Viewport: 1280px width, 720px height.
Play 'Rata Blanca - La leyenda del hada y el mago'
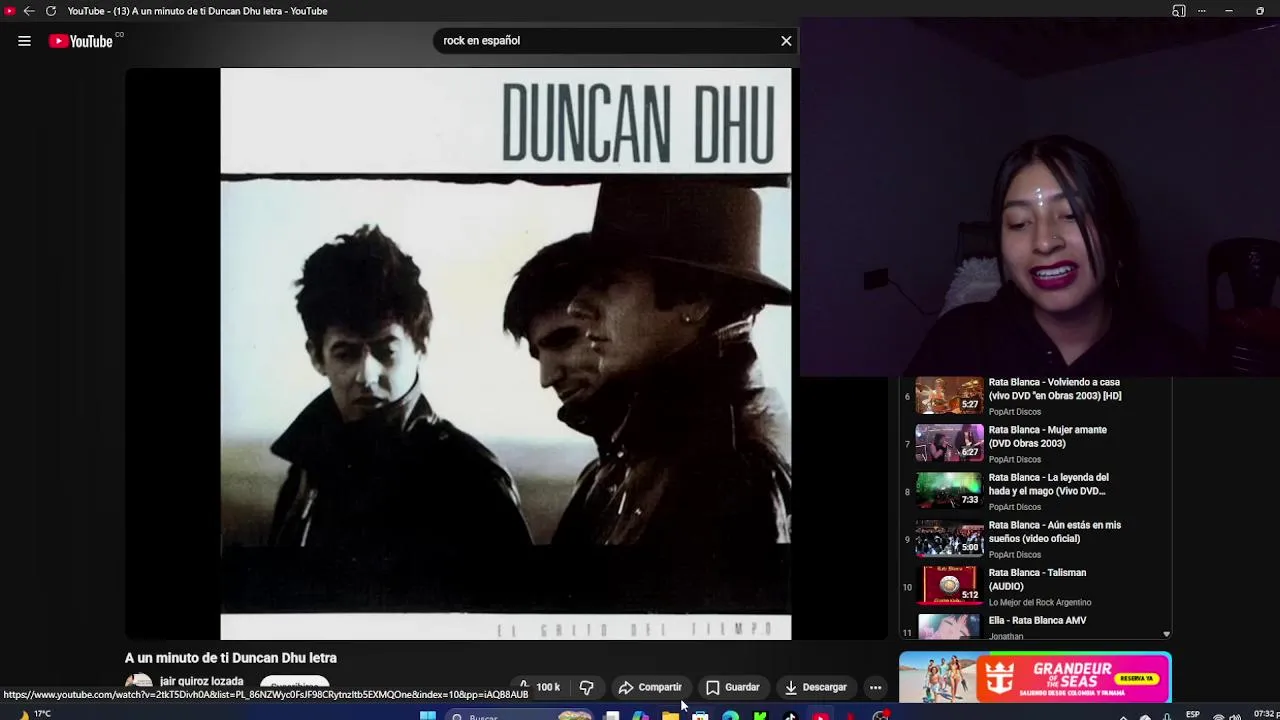pyautogui.click(x=1049, y=484)
